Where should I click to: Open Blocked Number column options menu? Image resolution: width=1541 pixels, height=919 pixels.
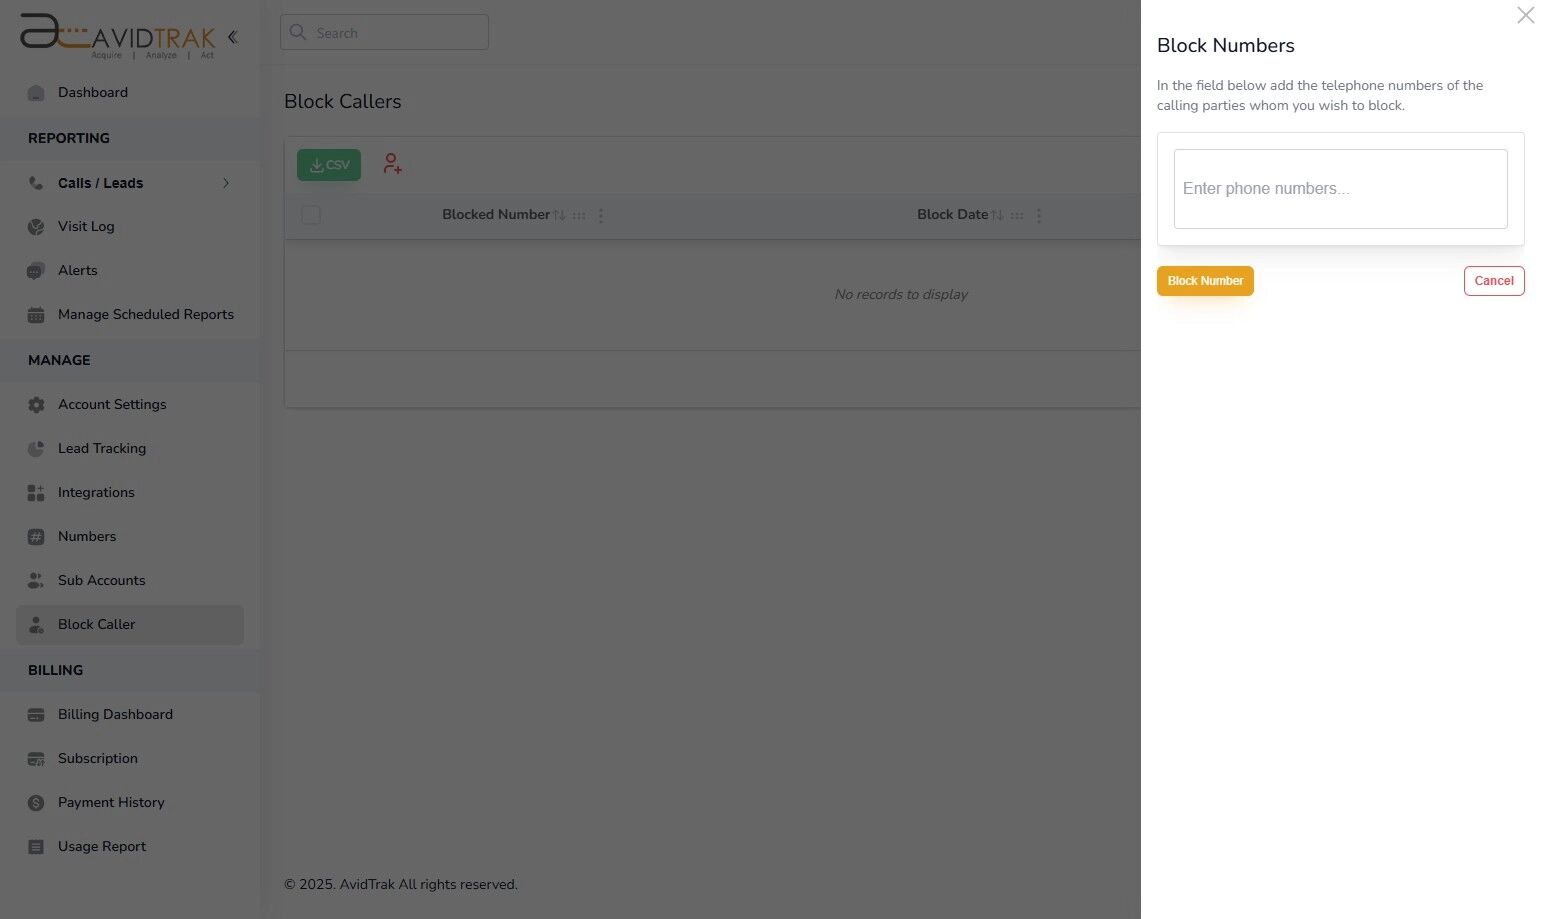[x=601, y=215]
